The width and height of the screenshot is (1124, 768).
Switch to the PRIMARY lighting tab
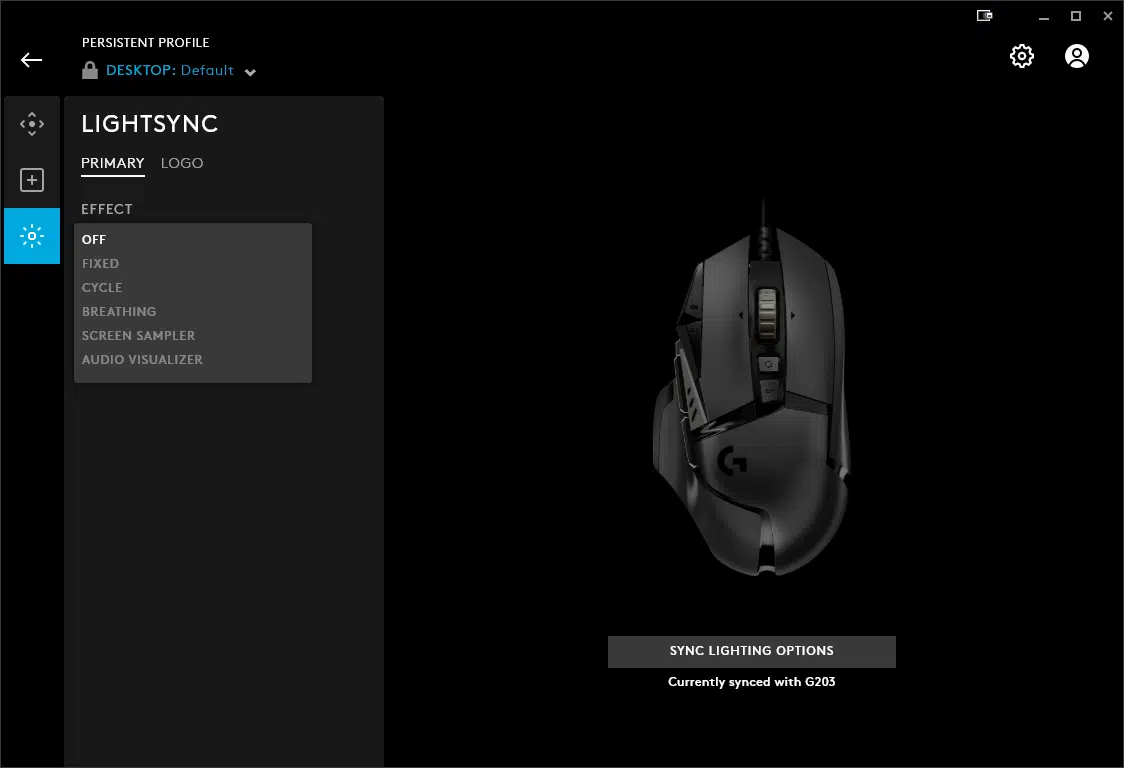pos(113,163)
